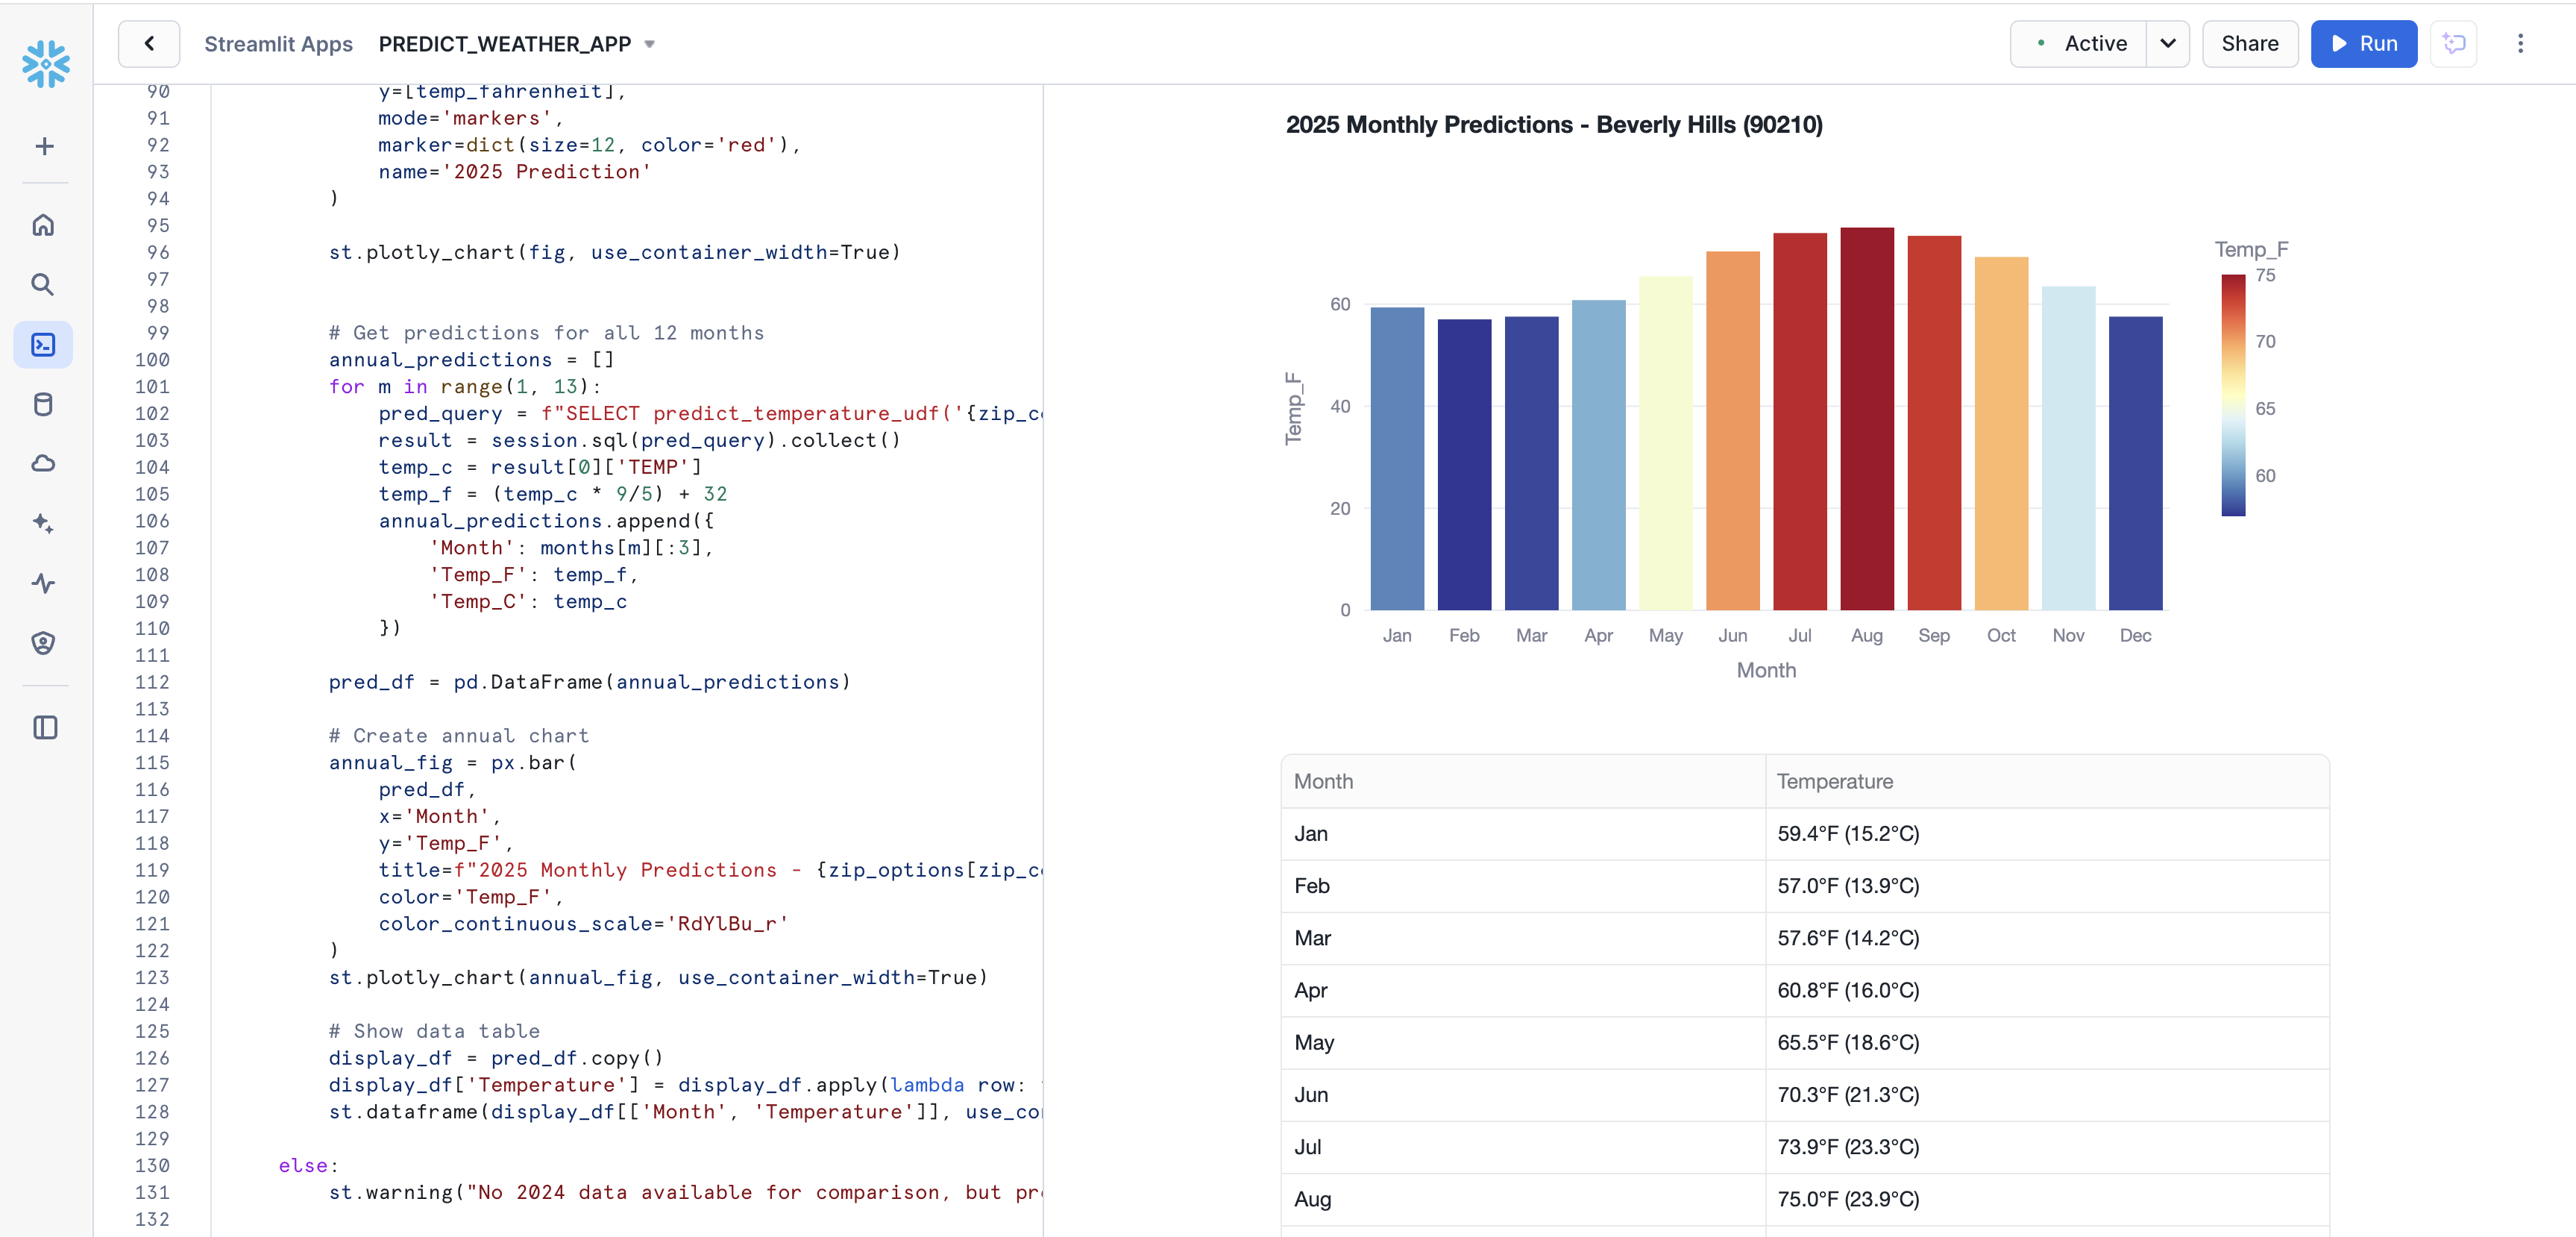Click the Share button

point(2249,44)
